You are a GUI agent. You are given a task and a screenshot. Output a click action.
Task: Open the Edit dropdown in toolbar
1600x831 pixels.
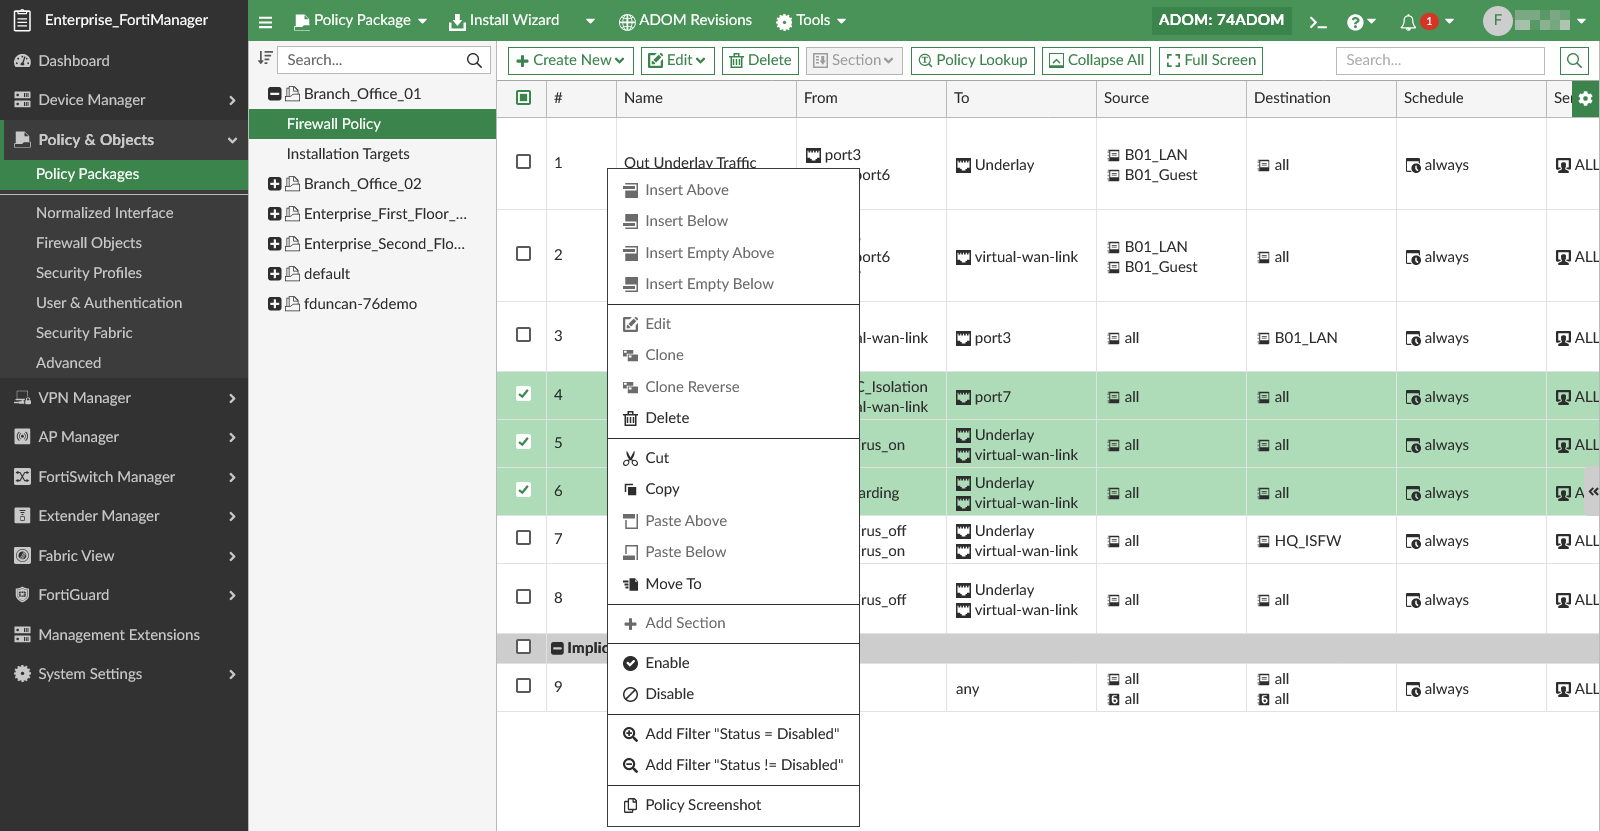(x=678, y=61)
